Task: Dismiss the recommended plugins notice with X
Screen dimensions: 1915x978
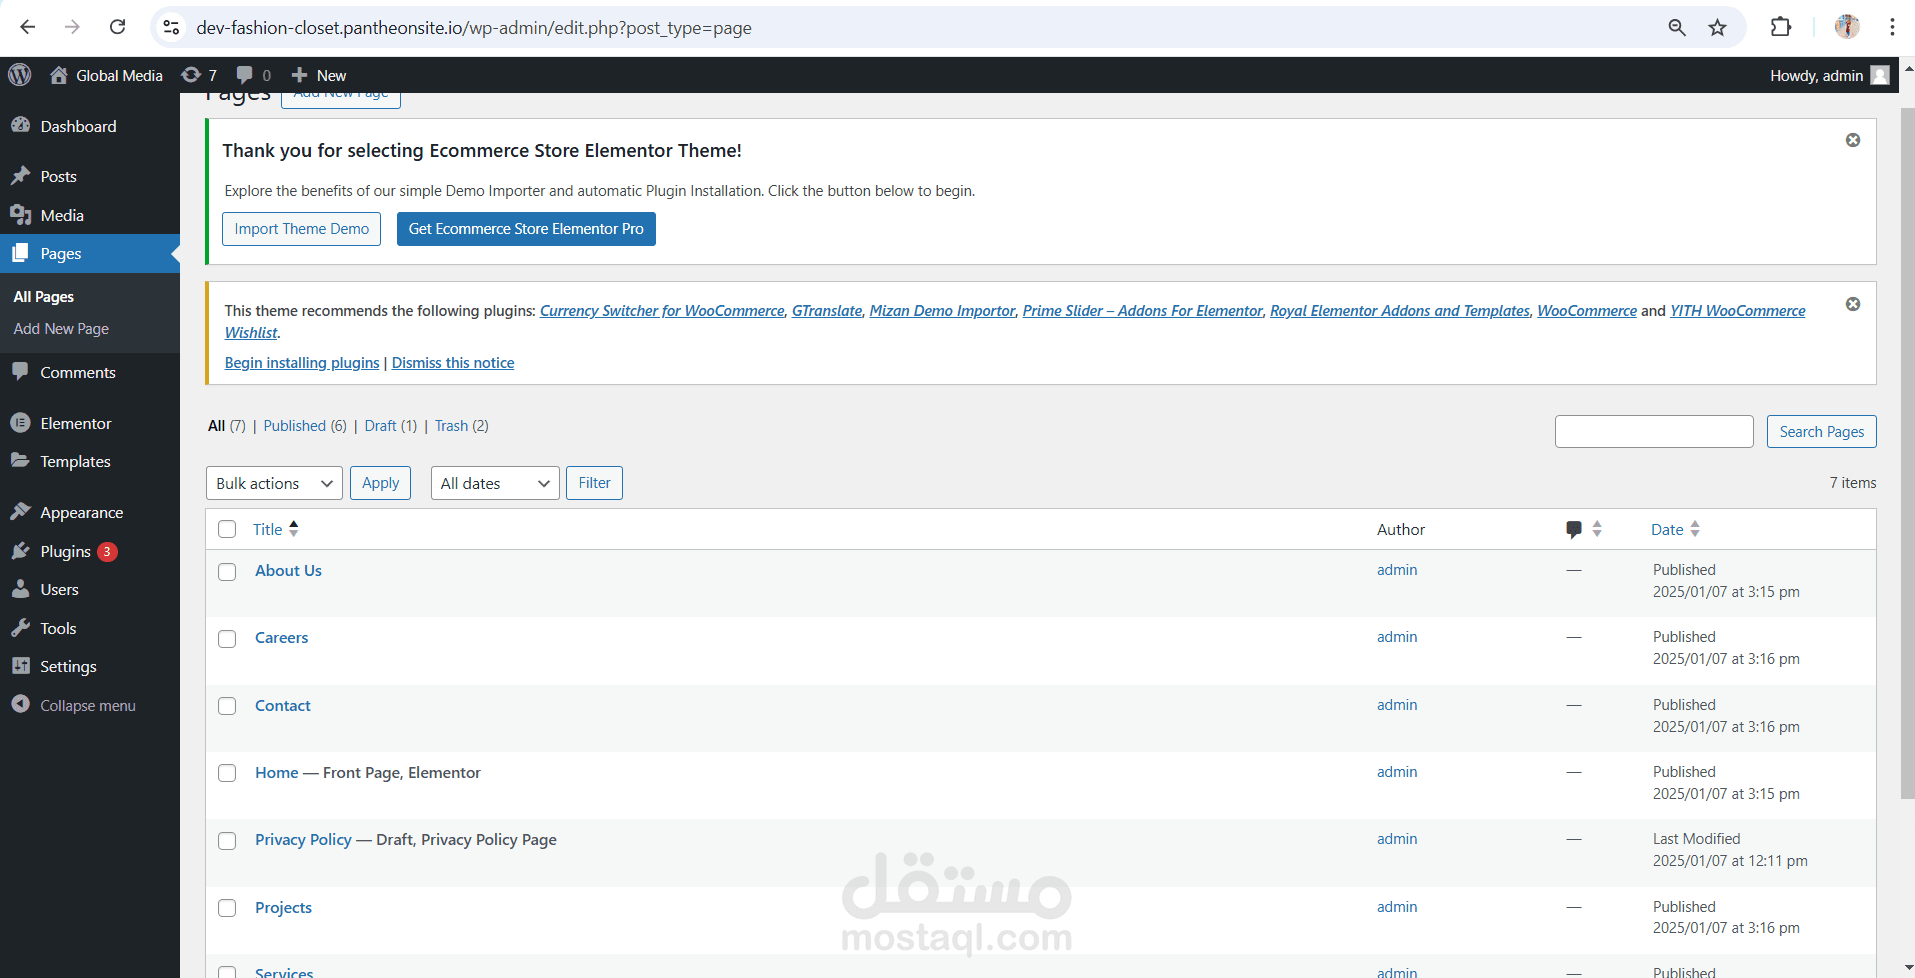Action: pyautogui.click(x=1853, y=304)
